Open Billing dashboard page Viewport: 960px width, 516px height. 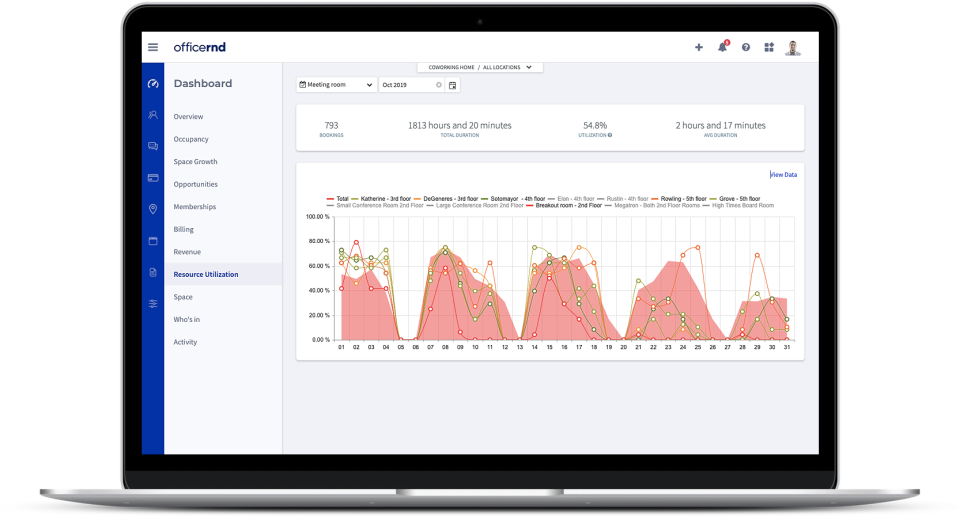pos(184,230)
